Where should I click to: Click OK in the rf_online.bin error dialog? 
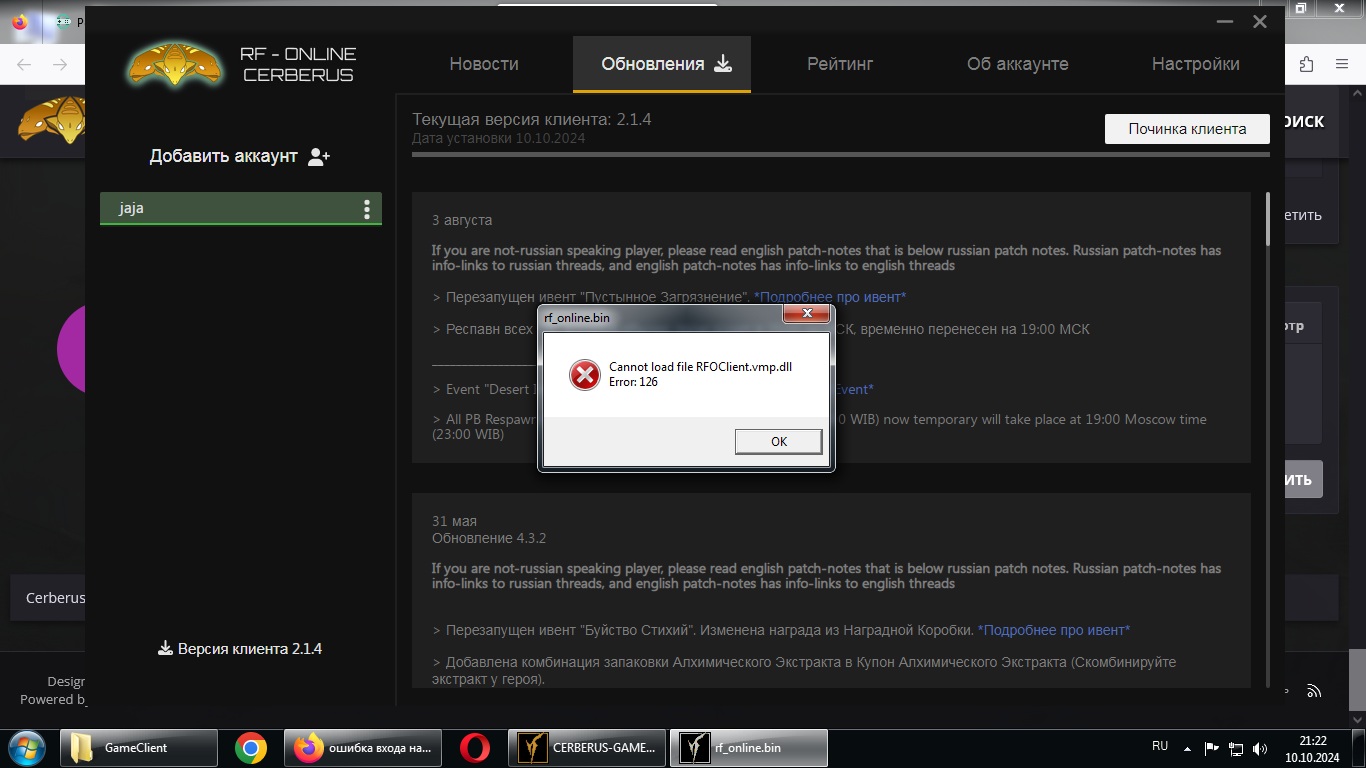point(778,441)
